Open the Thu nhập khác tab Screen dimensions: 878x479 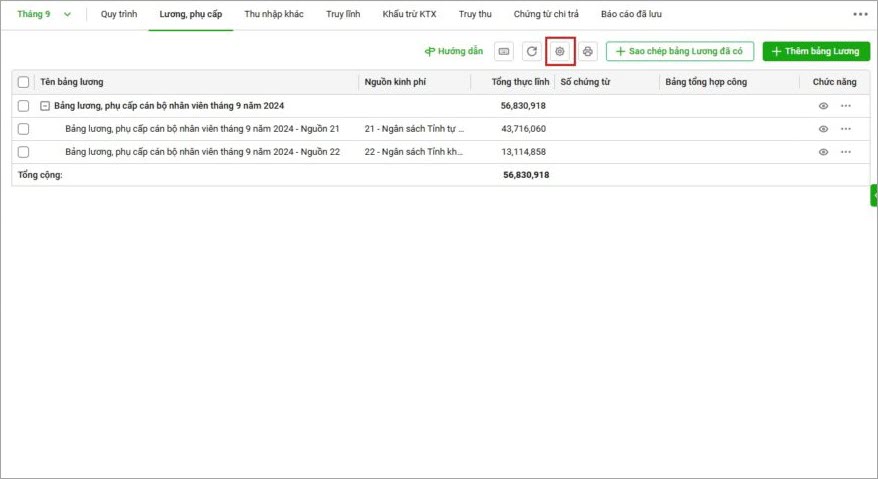[x=274, y=14]
